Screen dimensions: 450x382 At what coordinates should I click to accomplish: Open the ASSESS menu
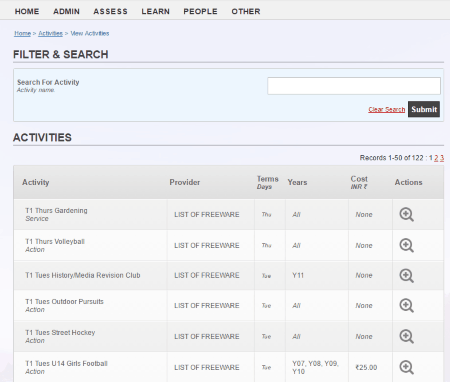(110, 11)
